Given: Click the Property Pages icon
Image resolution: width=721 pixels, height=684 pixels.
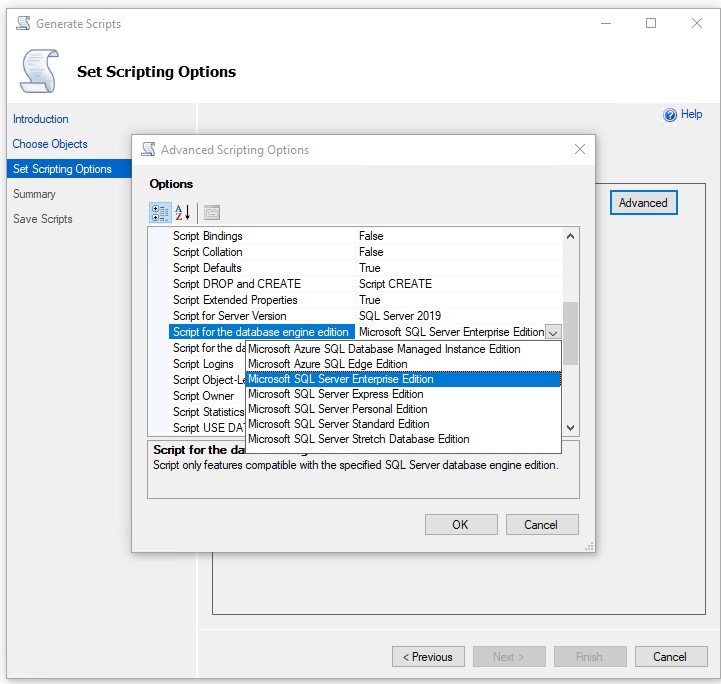Looking at the screenshot, I should (x=211, y=212).
